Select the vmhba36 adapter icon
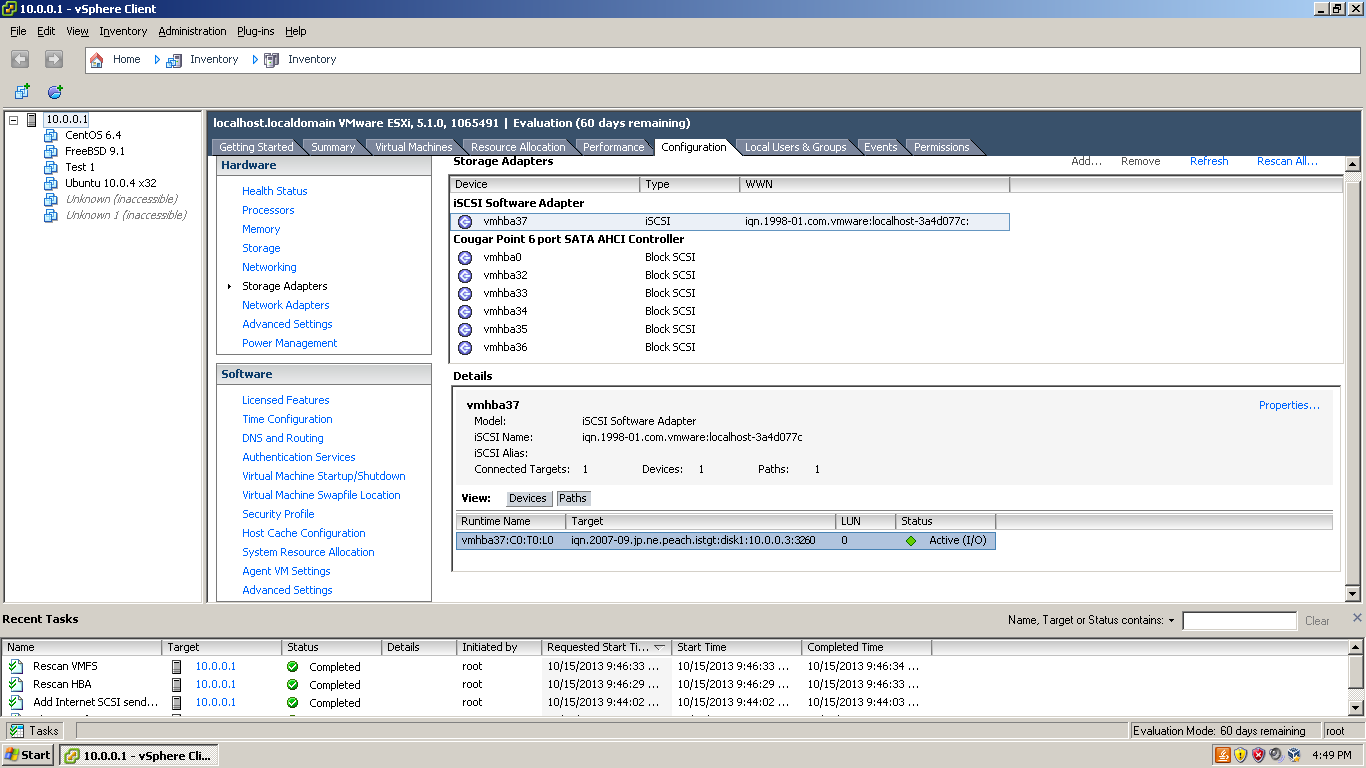 pos(465,348)
